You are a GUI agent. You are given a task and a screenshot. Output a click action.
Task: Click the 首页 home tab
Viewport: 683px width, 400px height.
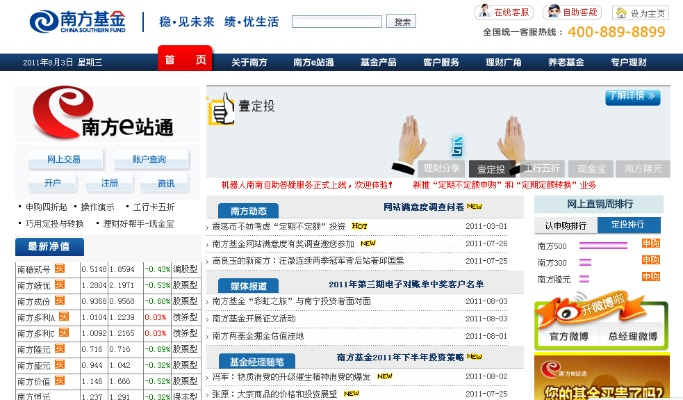pos(184,60)
